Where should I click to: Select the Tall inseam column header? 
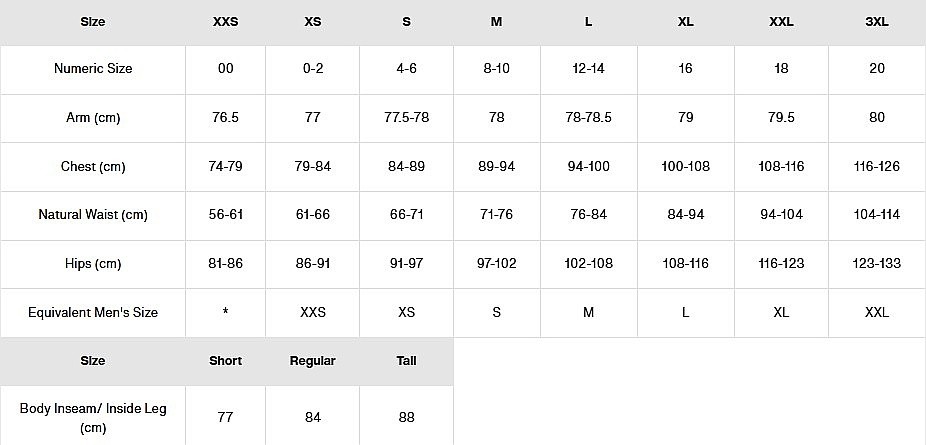(x=406, y=361)
